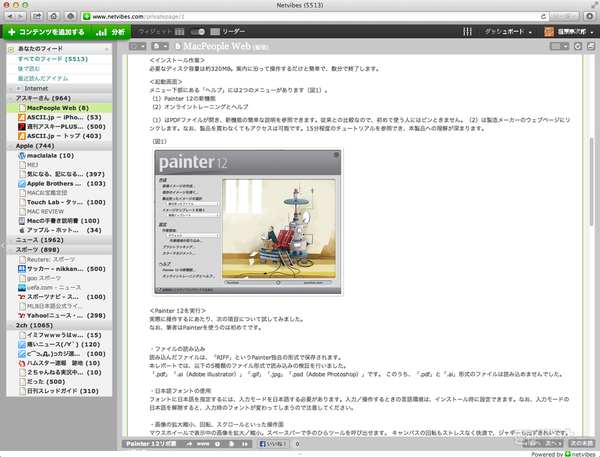Screen dimensions: 600x457
Task: Click the ウィジェット grid view icon
Action: (x=179, y=32)
